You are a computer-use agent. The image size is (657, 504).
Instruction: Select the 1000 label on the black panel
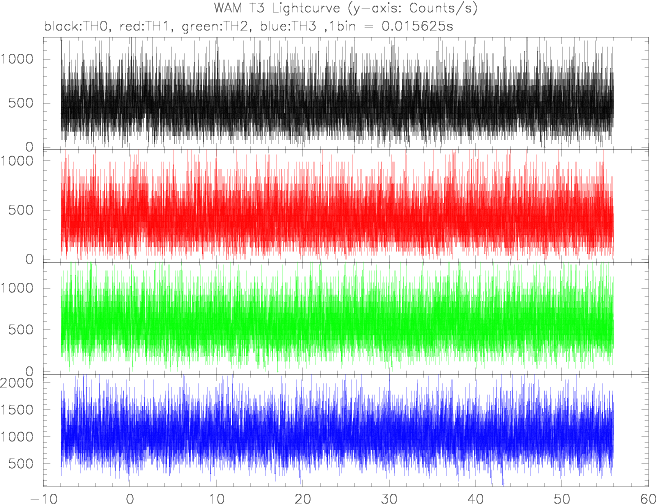(16, 59)
